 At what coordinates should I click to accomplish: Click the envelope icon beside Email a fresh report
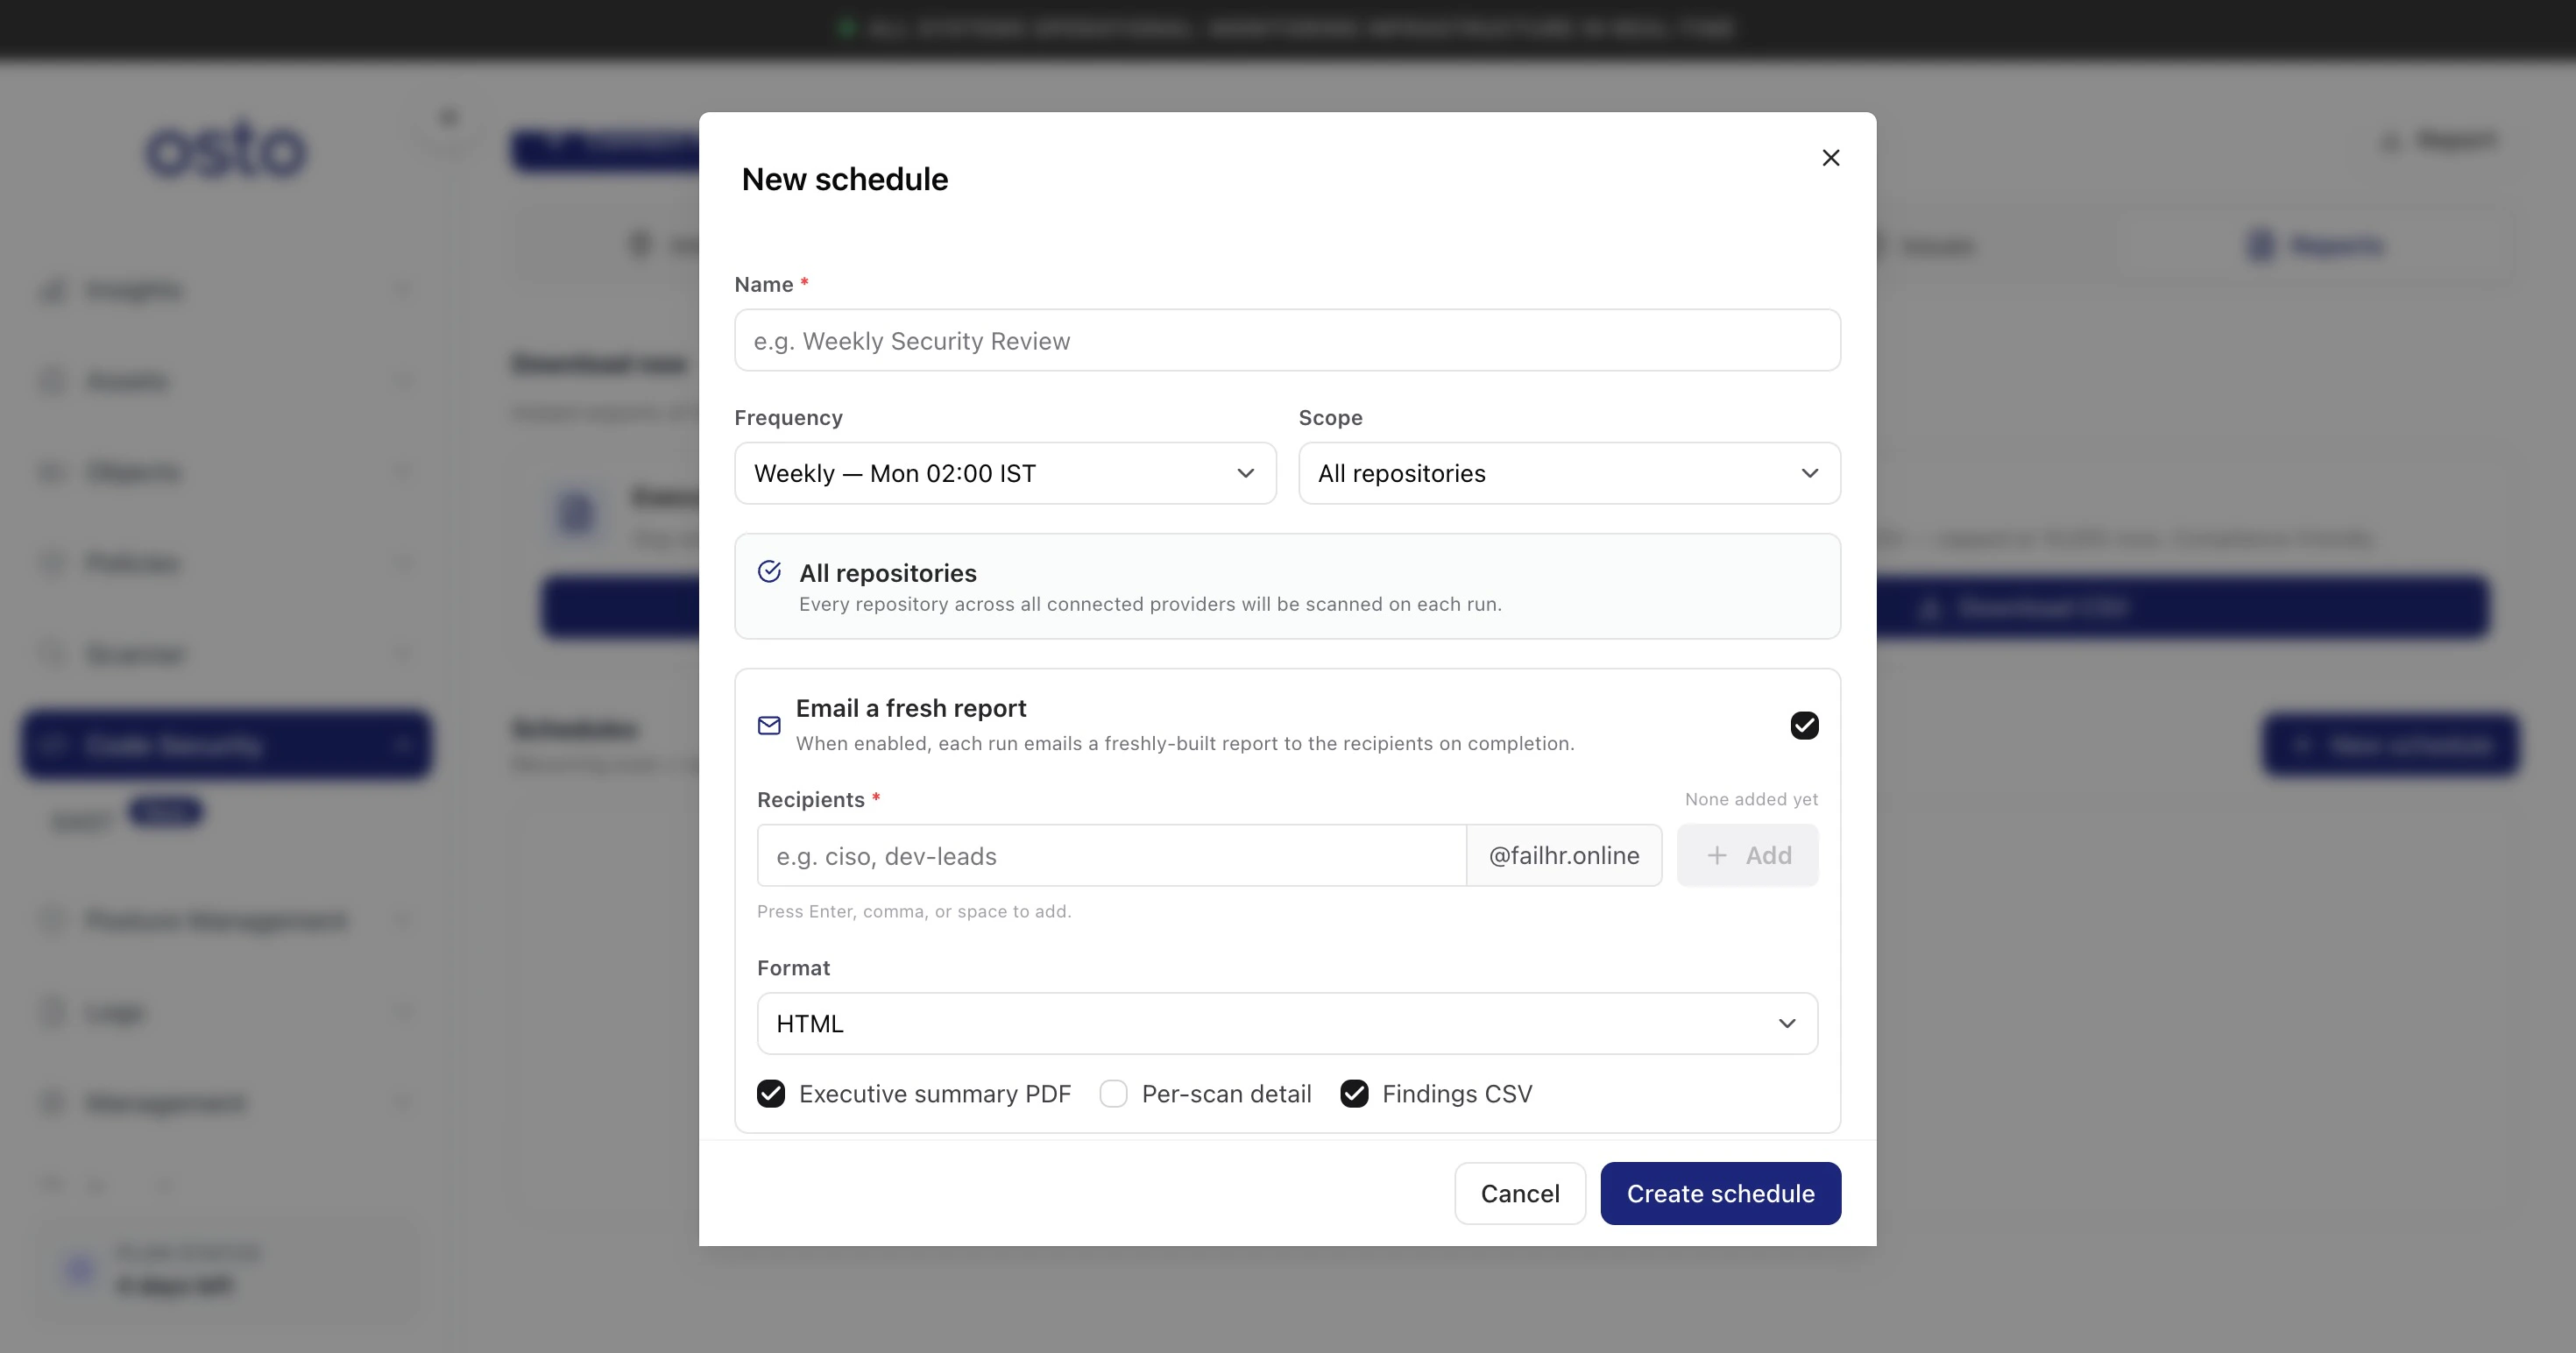(769, 725)
